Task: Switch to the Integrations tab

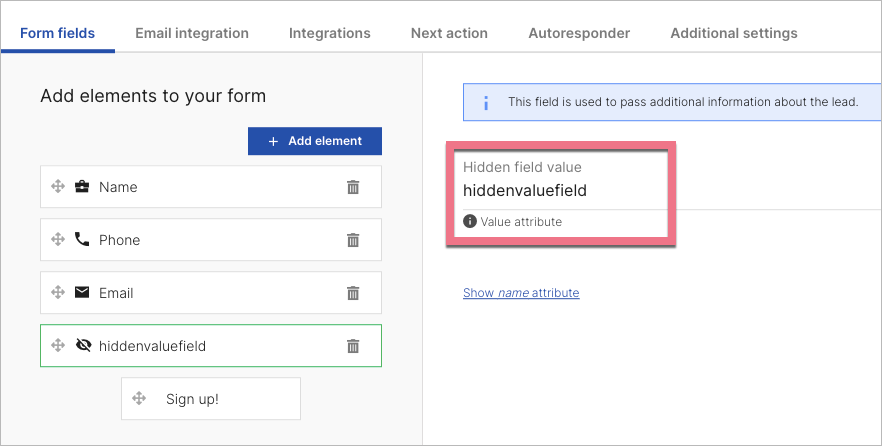Action: (x=329, y=33)
